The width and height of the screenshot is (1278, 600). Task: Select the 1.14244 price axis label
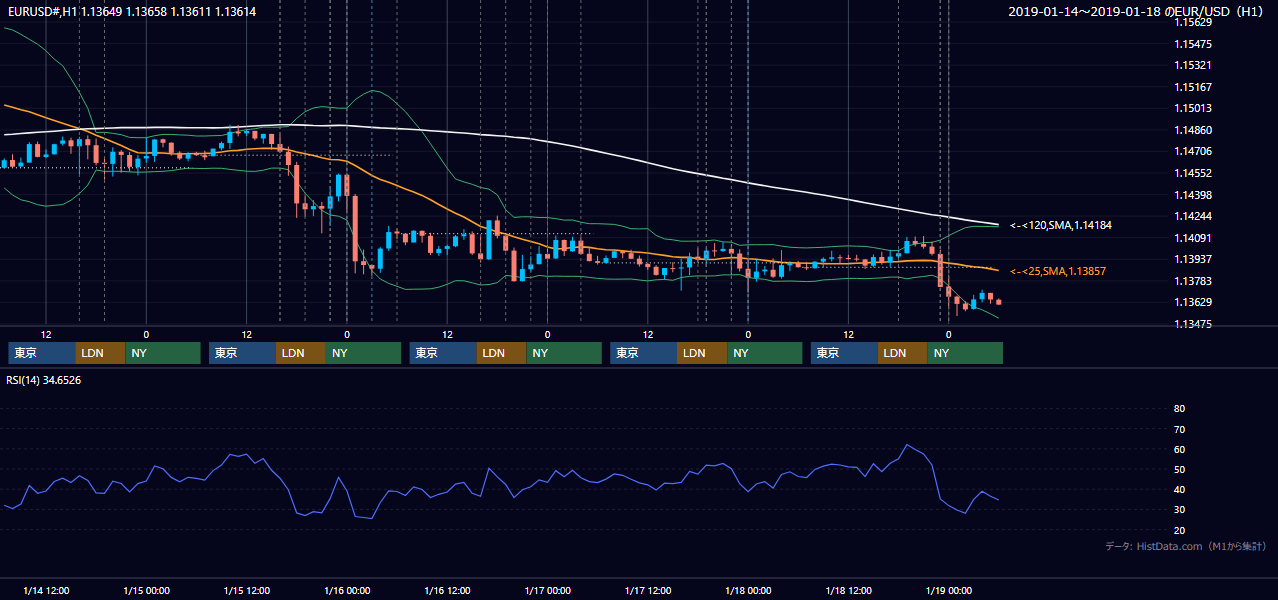pyautogui.click(x=1194, y=216)
